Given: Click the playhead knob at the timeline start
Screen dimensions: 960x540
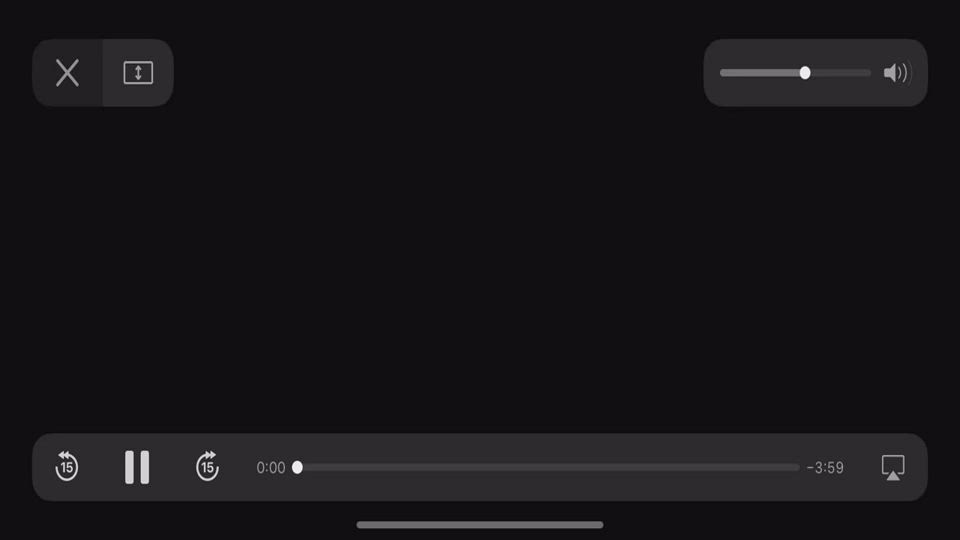Looking at the screenshot, I should (x=298, y=467).
